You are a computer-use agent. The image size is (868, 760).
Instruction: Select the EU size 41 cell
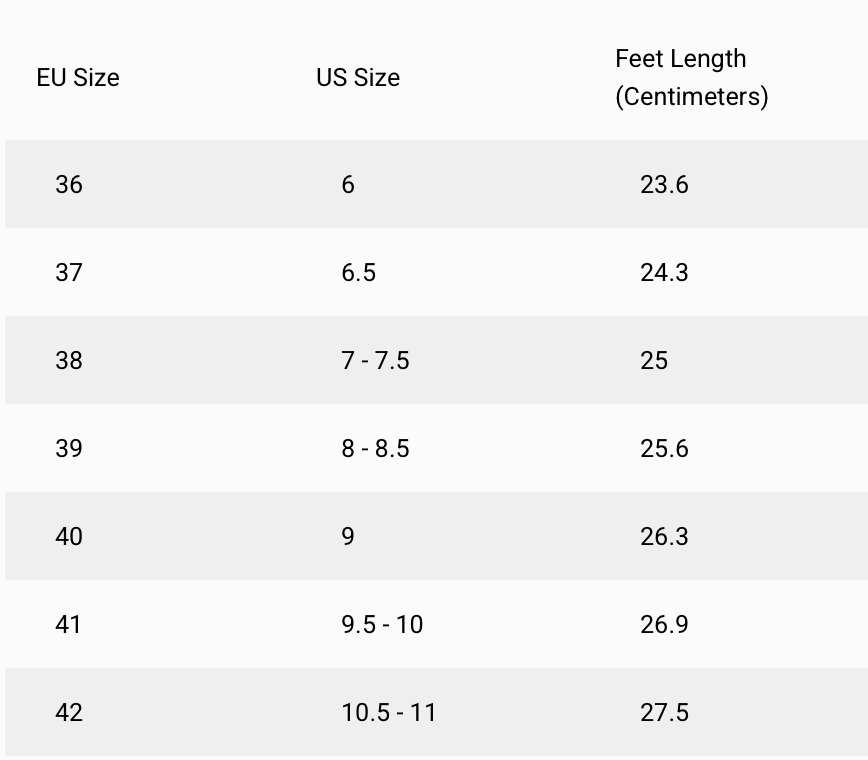tap(69, 625)
